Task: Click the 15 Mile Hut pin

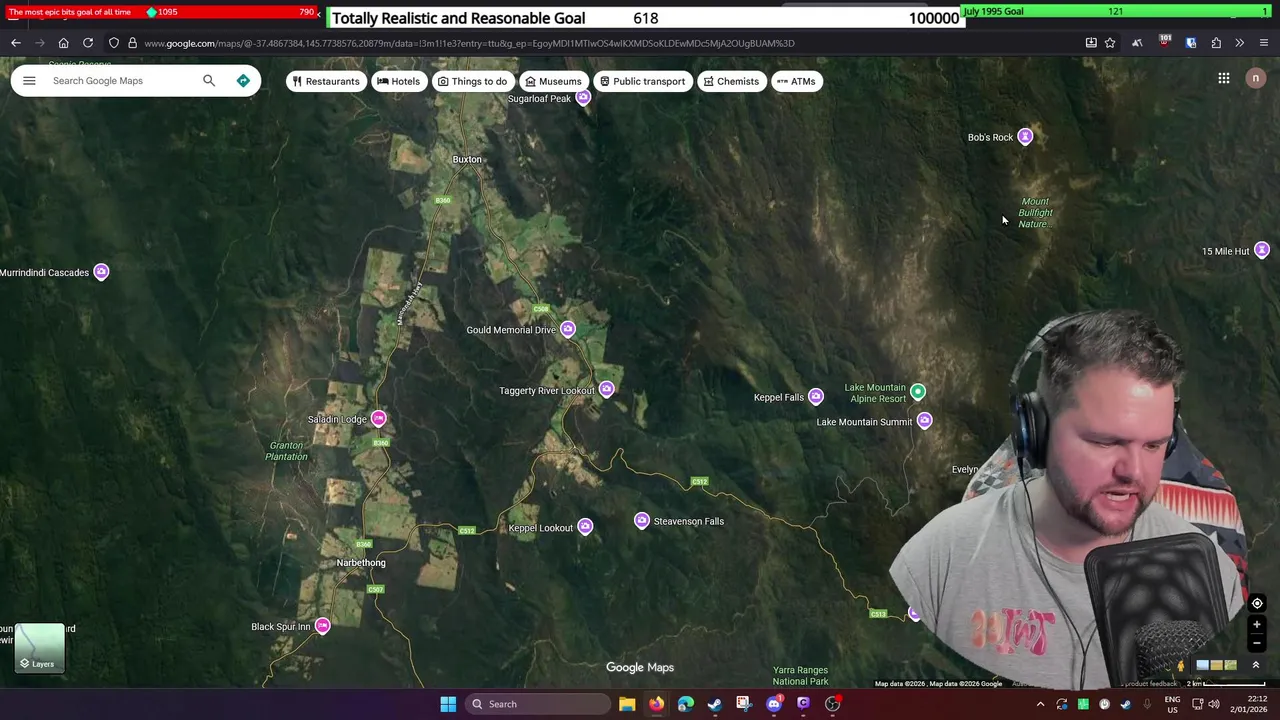Action: coord(1262,251)
